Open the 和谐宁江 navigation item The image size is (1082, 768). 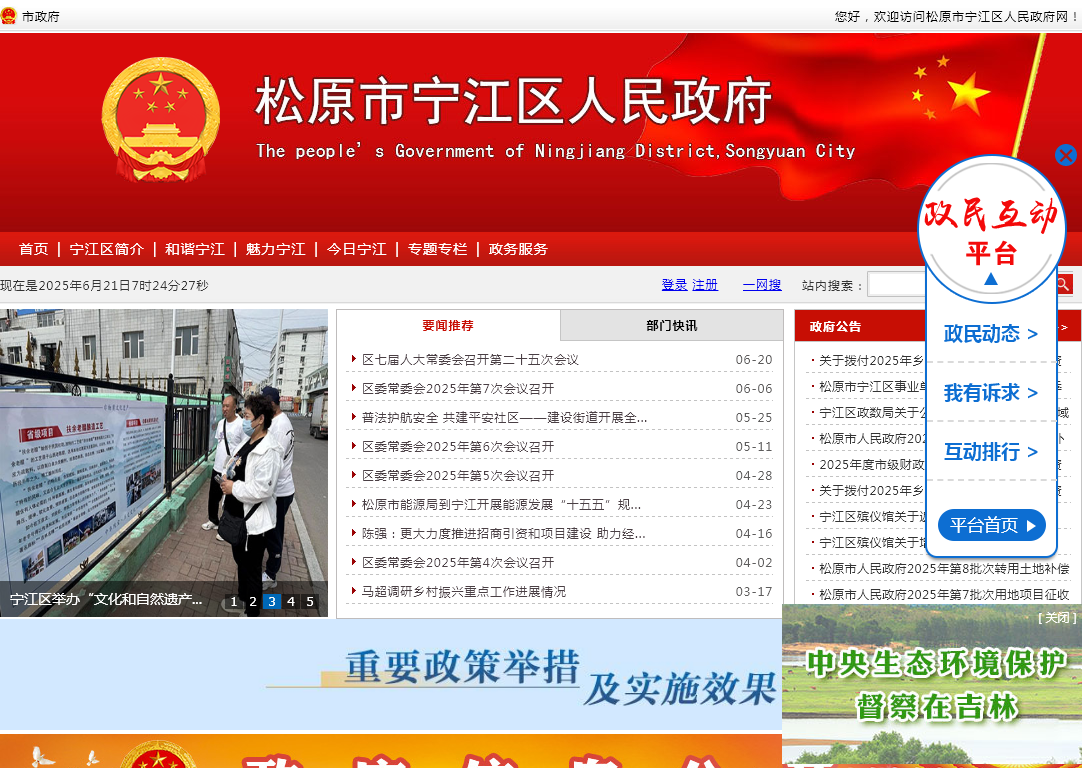[x=195, y=249]
